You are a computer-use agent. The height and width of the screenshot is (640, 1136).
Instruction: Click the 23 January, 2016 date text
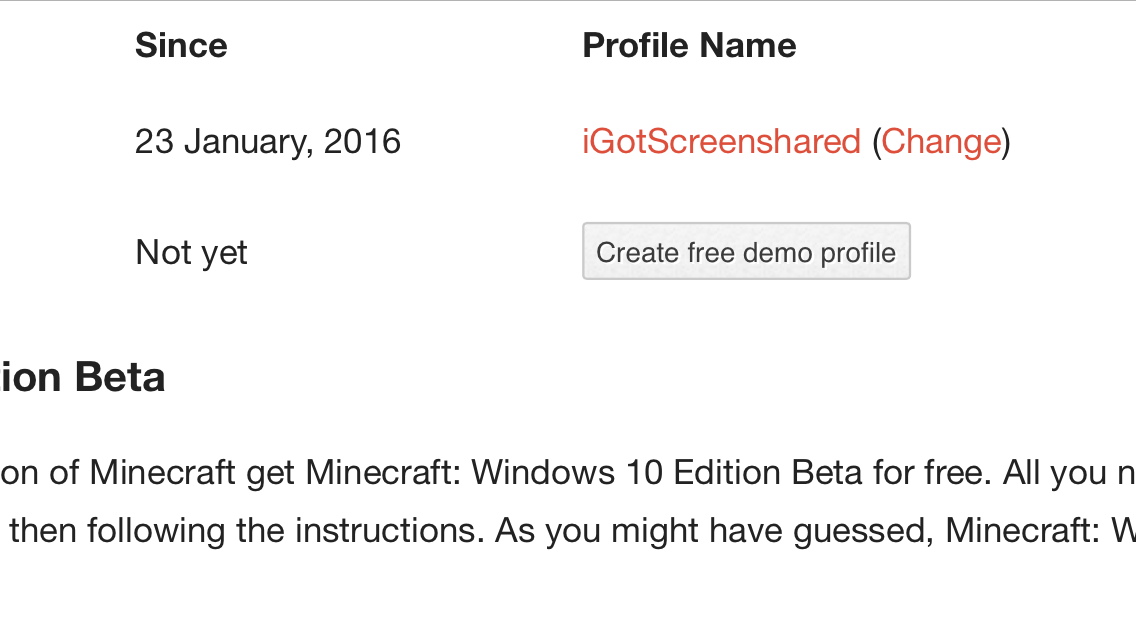coord(267,141)
